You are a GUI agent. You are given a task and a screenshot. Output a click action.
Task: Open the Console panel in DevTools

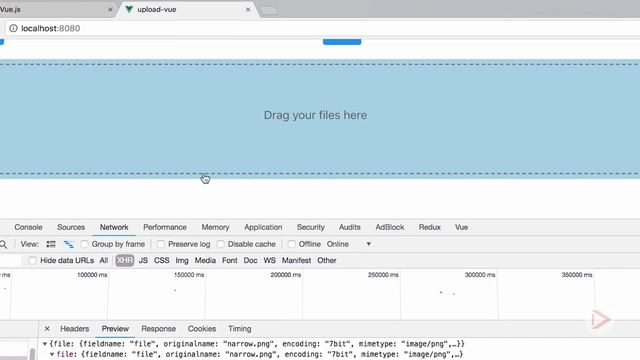click(x=28, y=227)
